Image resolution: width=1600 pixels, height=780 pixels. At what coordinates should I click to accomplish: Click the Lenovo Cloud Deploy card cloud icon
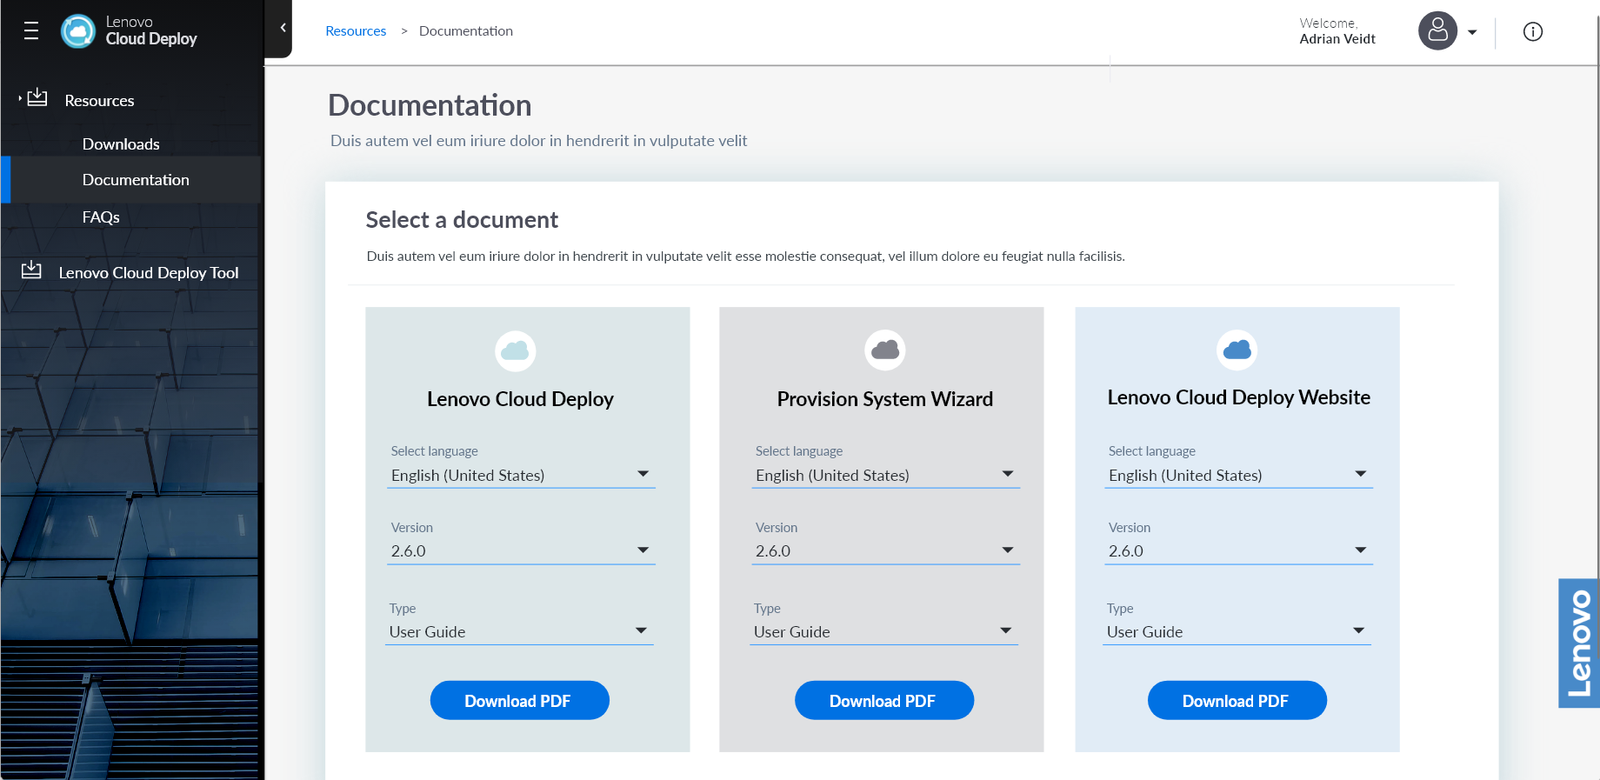[x=515, y=351]
